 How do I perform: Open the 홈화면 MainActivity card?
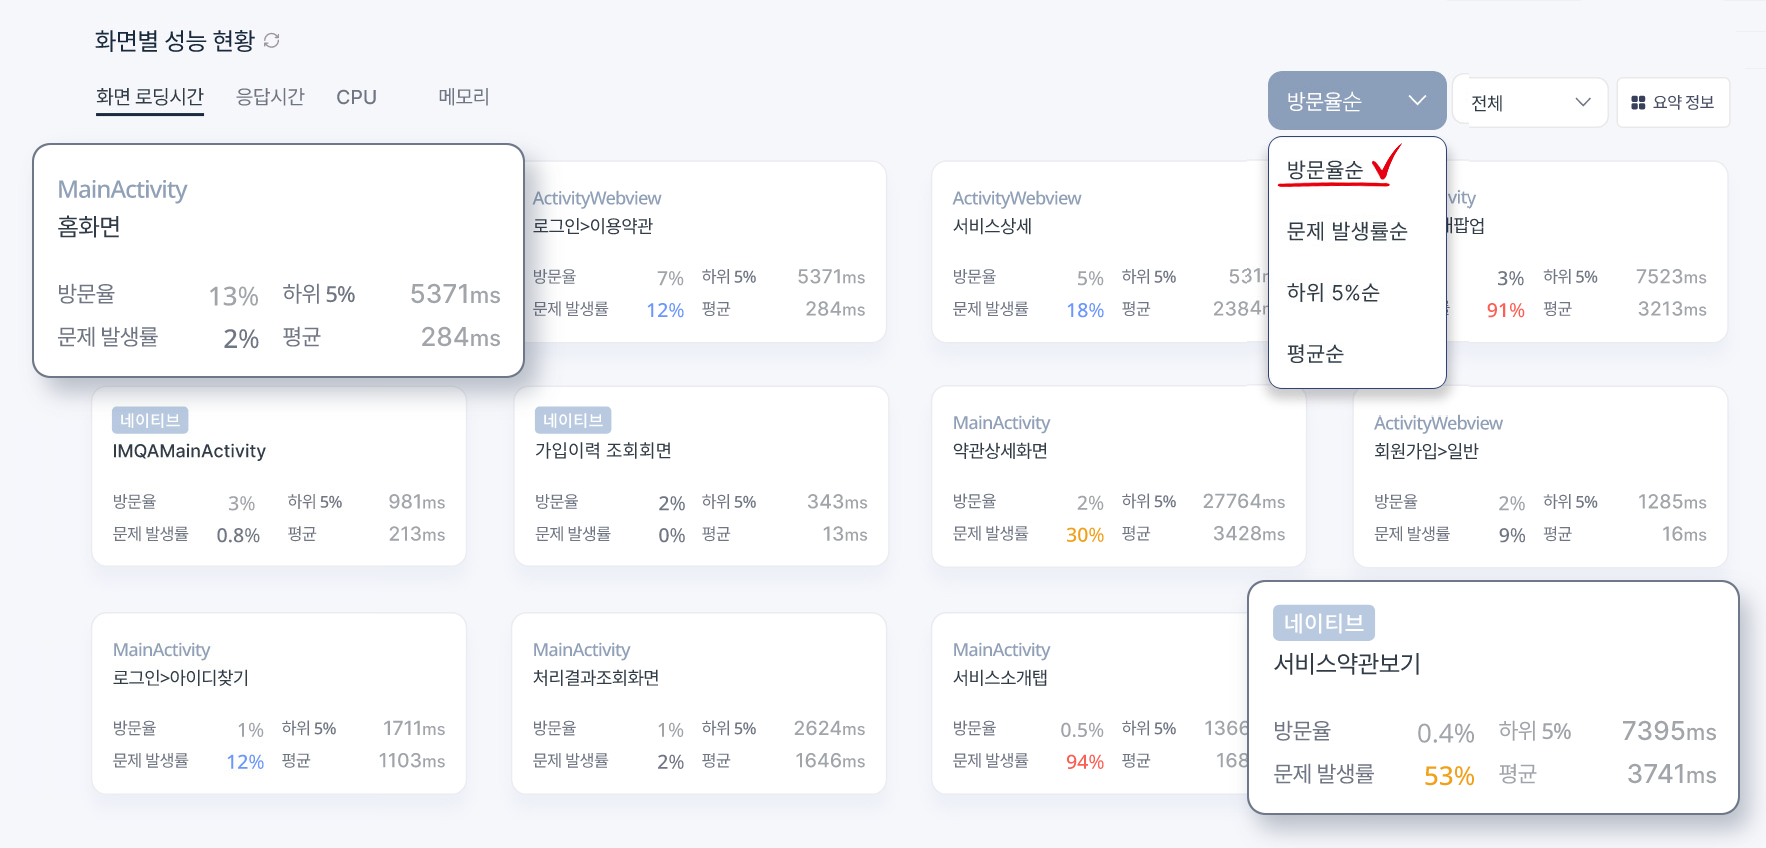[x=278, y=260]
